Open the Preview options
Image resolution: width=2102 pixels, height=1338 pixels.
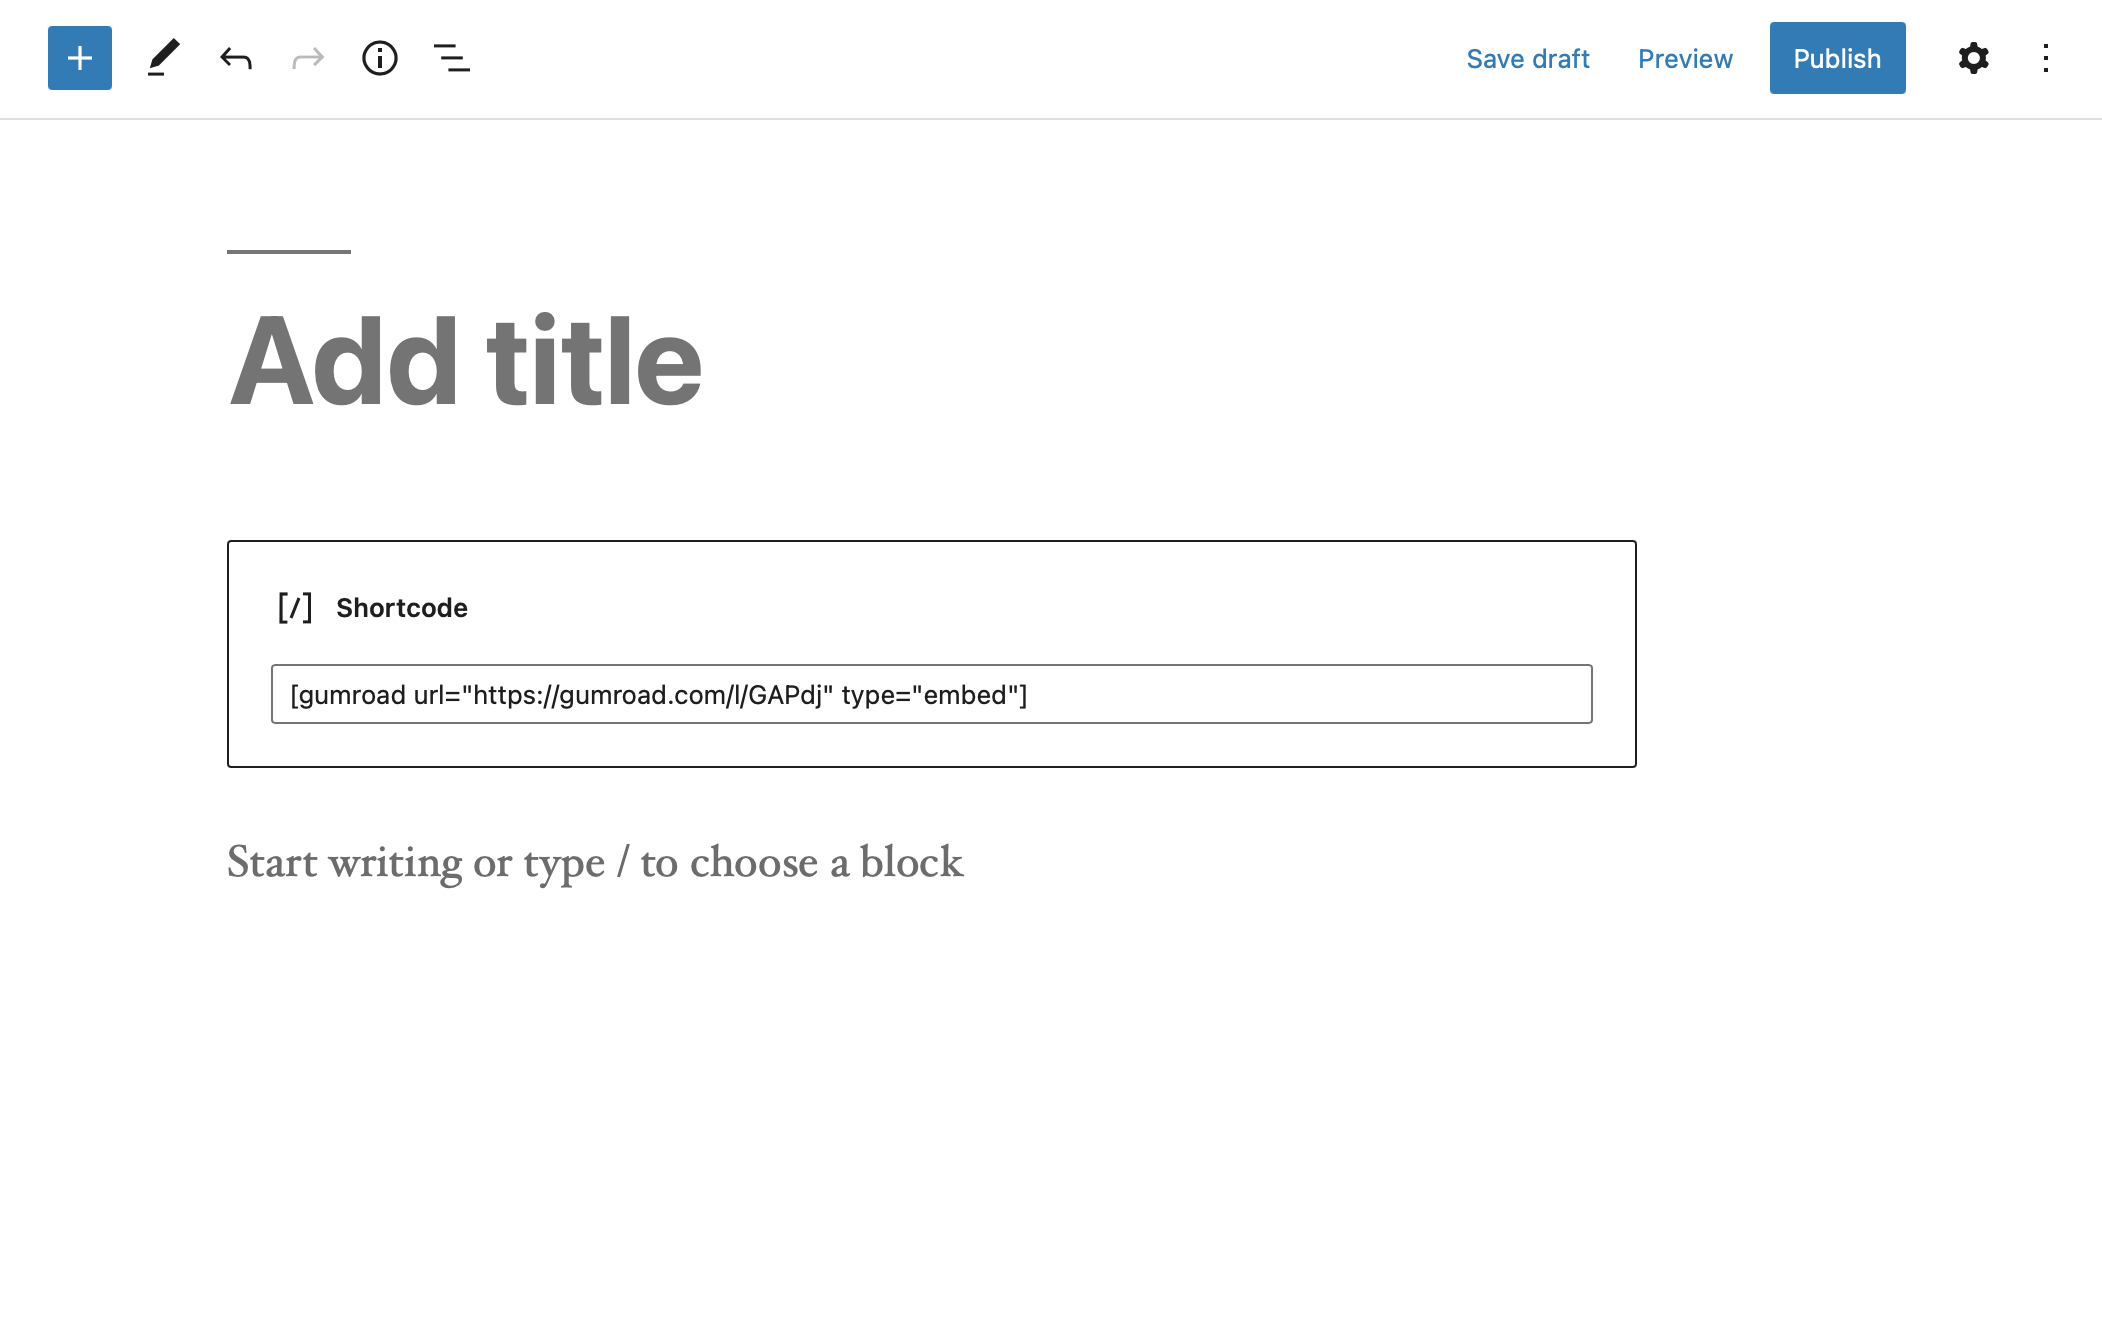[x=1685, y=58]
